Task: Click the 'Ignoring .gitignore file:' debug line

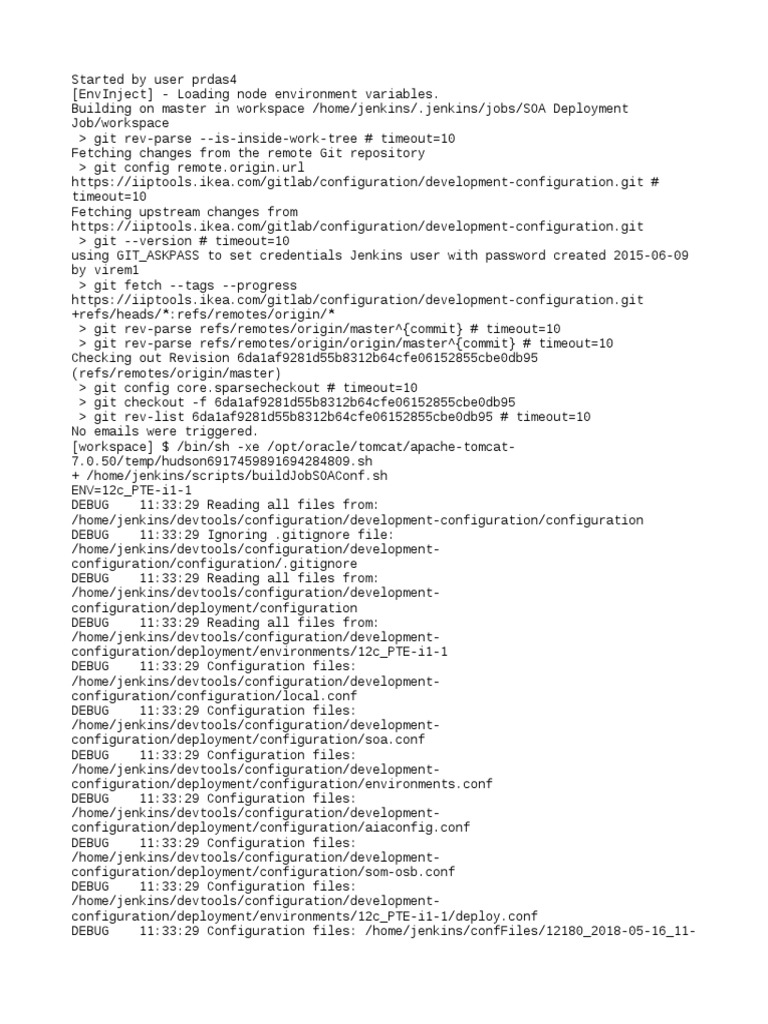Action: click(x=232, y=535)
